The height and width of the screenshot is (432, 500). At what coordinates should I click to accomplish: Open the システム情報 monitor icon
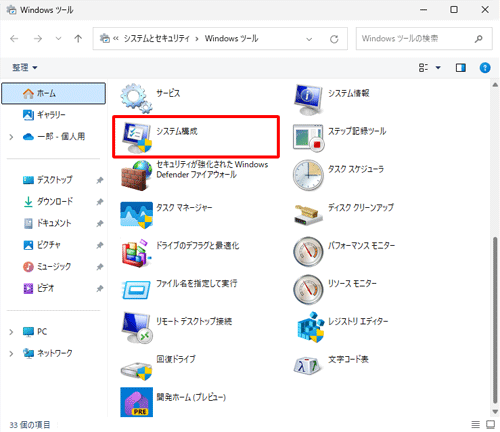[308, 99]
